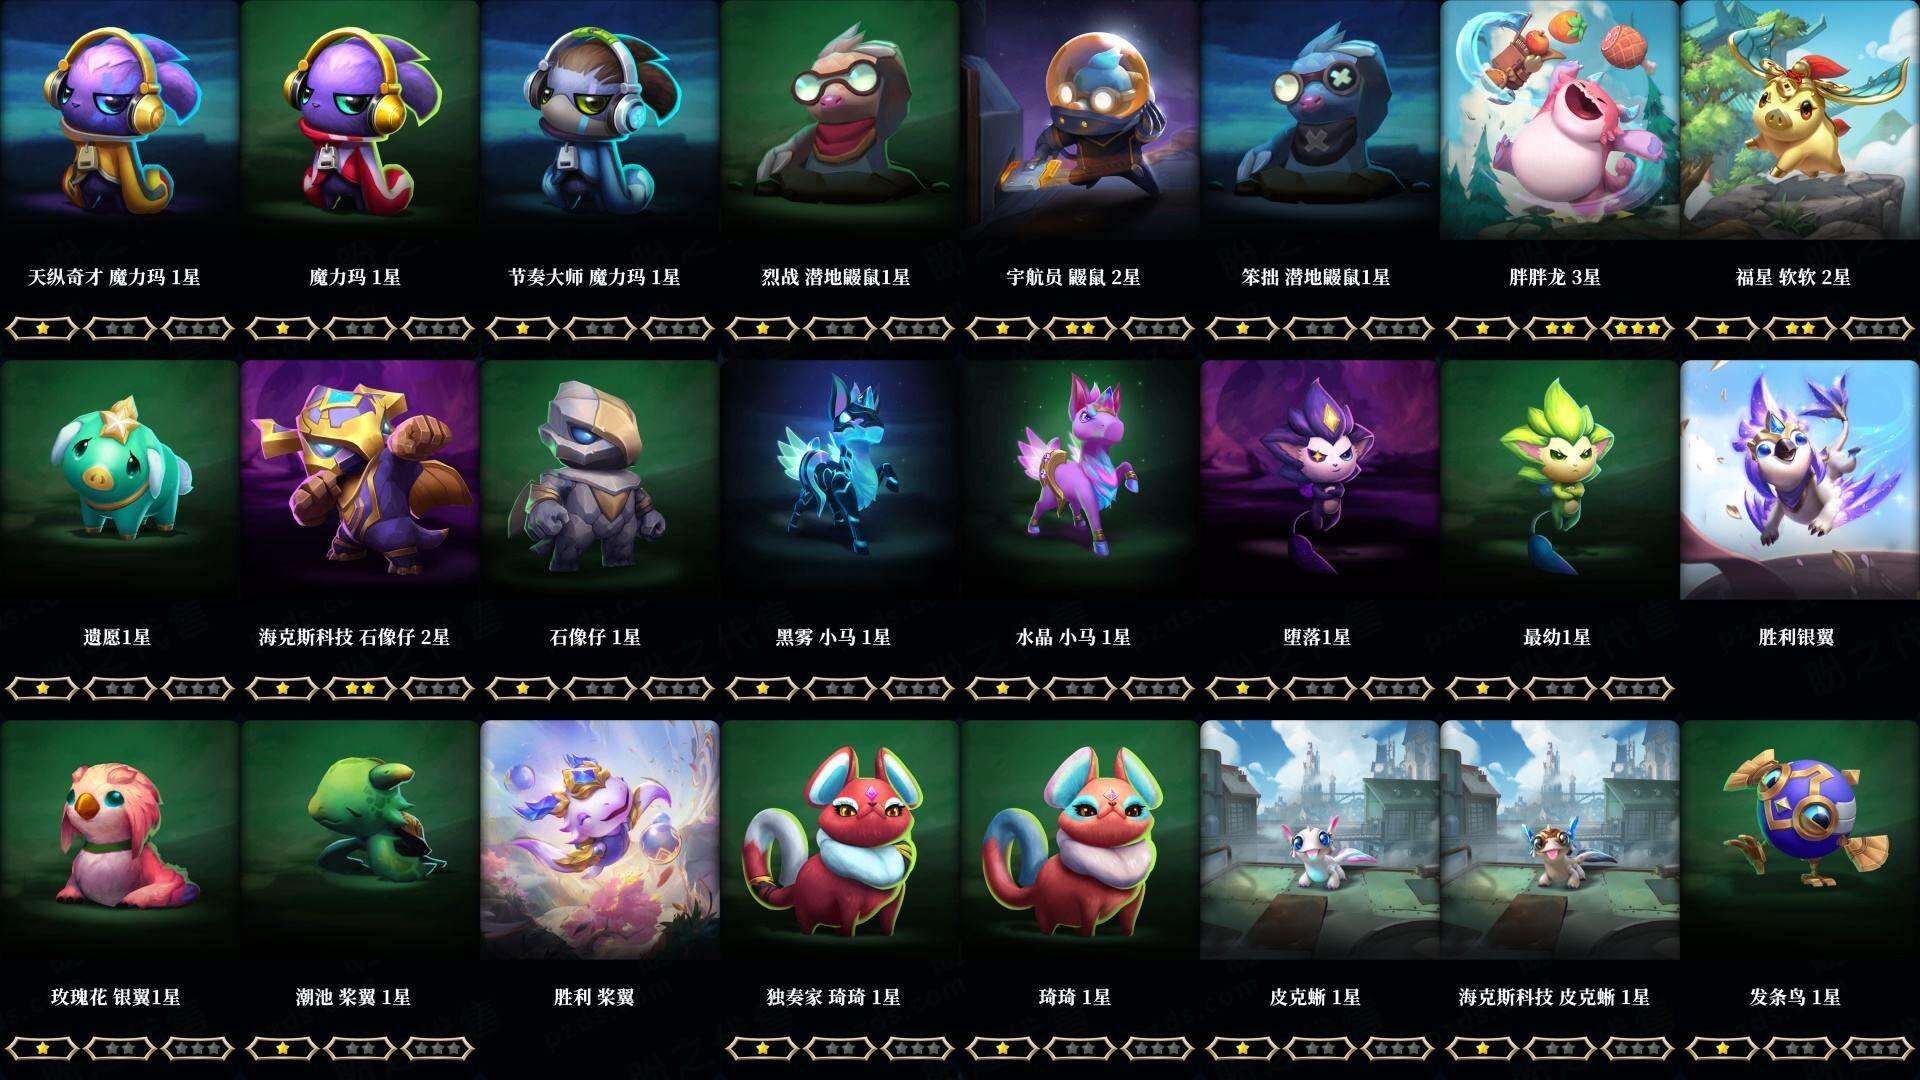Click one-star badge under 魔力玛 1星

pos(282,328)
